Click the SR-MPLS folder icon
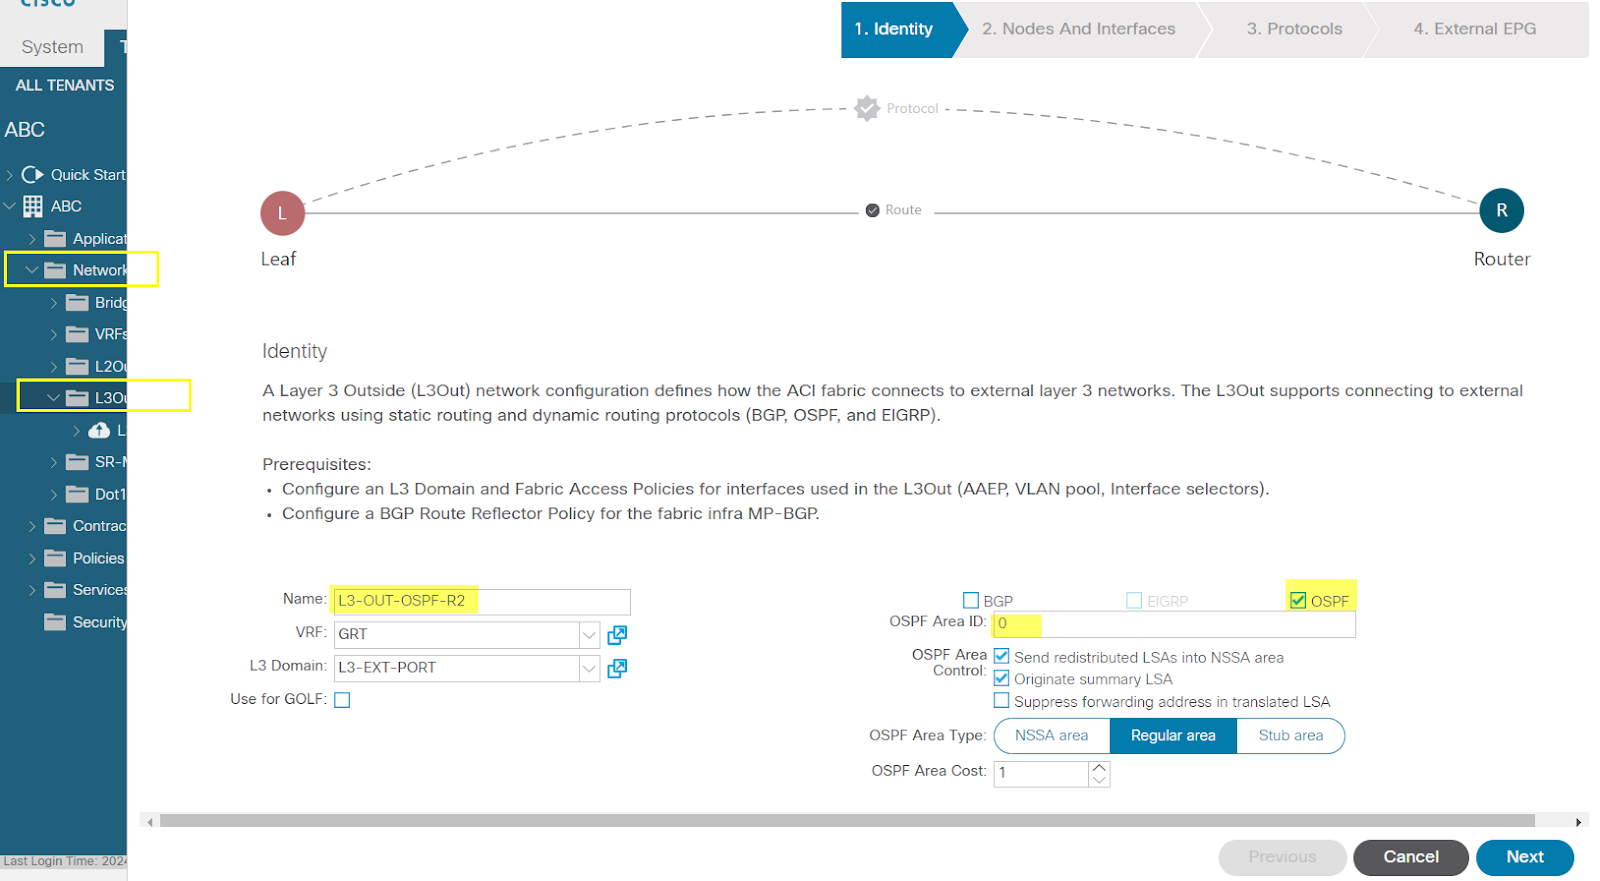1600x881 pixels. tap(77, 462)
